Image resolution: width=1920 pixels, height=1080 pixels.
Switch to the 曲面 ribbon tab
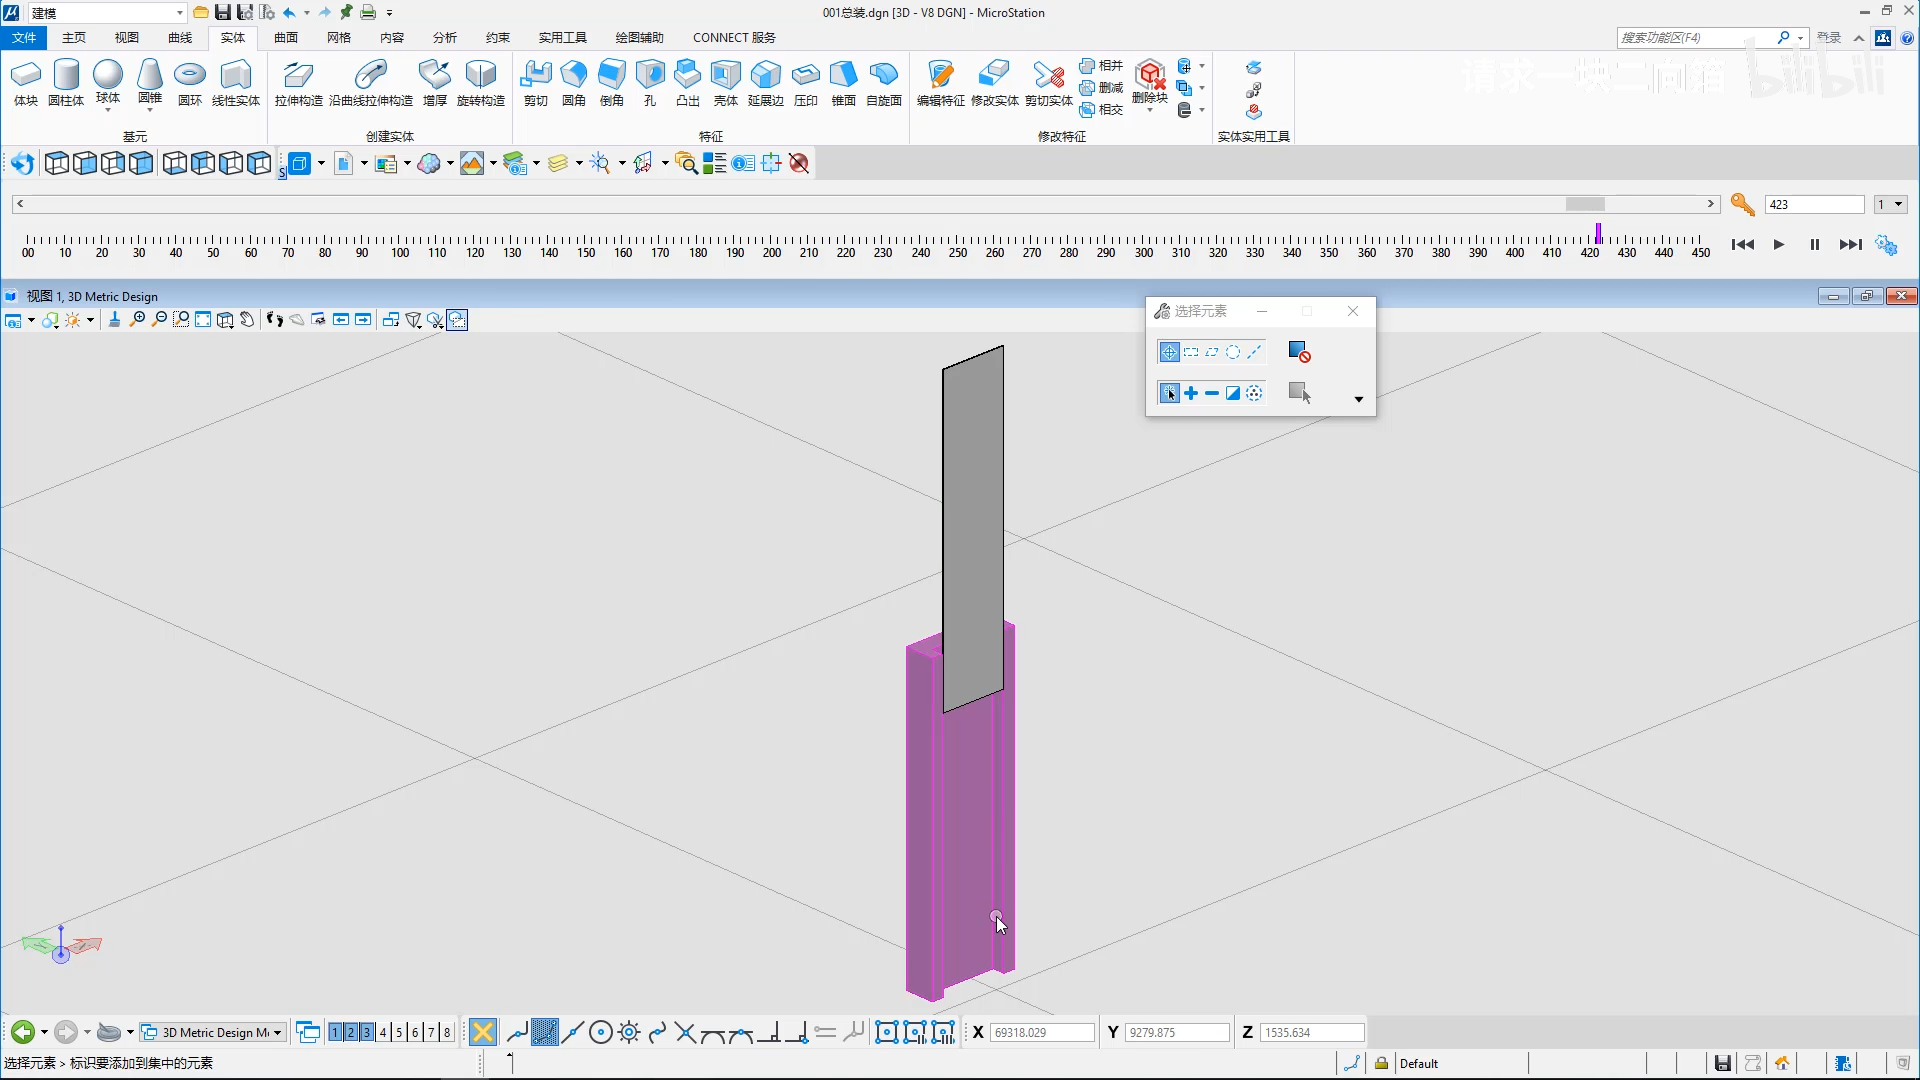[x=286, y=38]
